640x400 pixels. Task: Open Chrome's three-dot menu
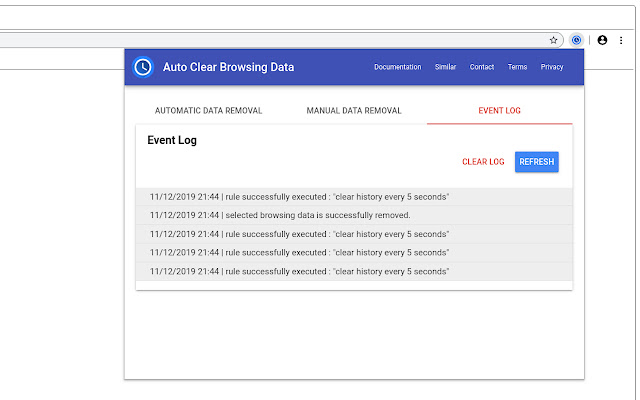(621, 40)
